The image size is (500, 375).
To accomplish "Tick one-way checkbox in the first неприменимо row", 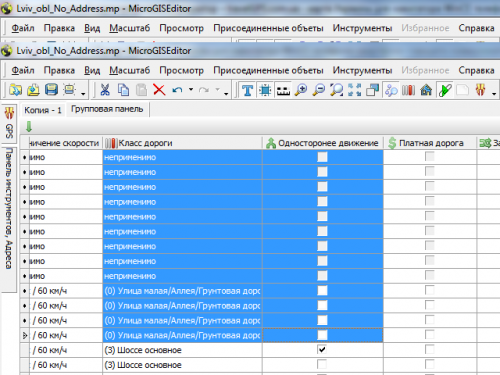I will coord(322,157).
